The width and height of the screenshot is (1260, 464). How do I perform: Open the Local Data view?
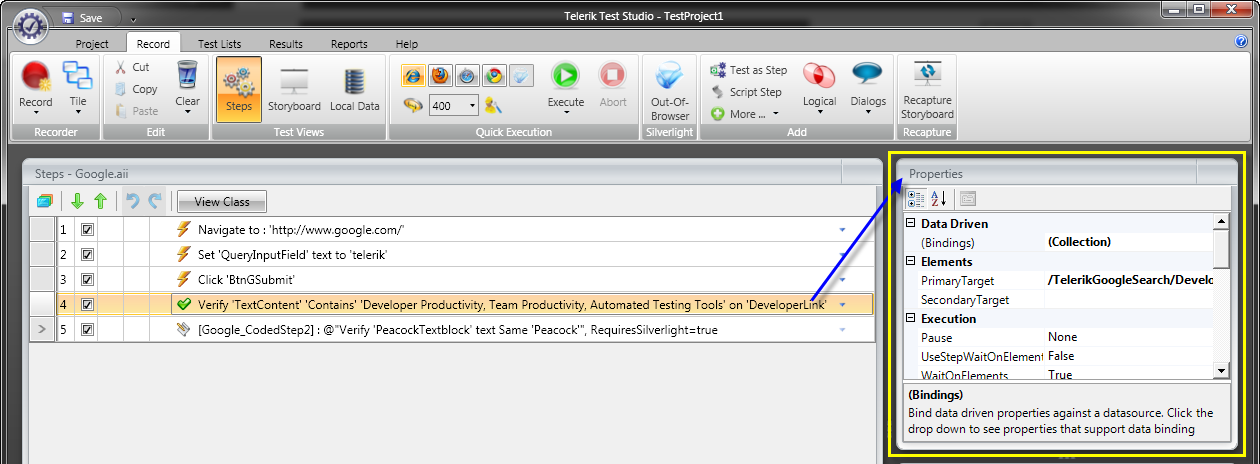pos(355,89)
